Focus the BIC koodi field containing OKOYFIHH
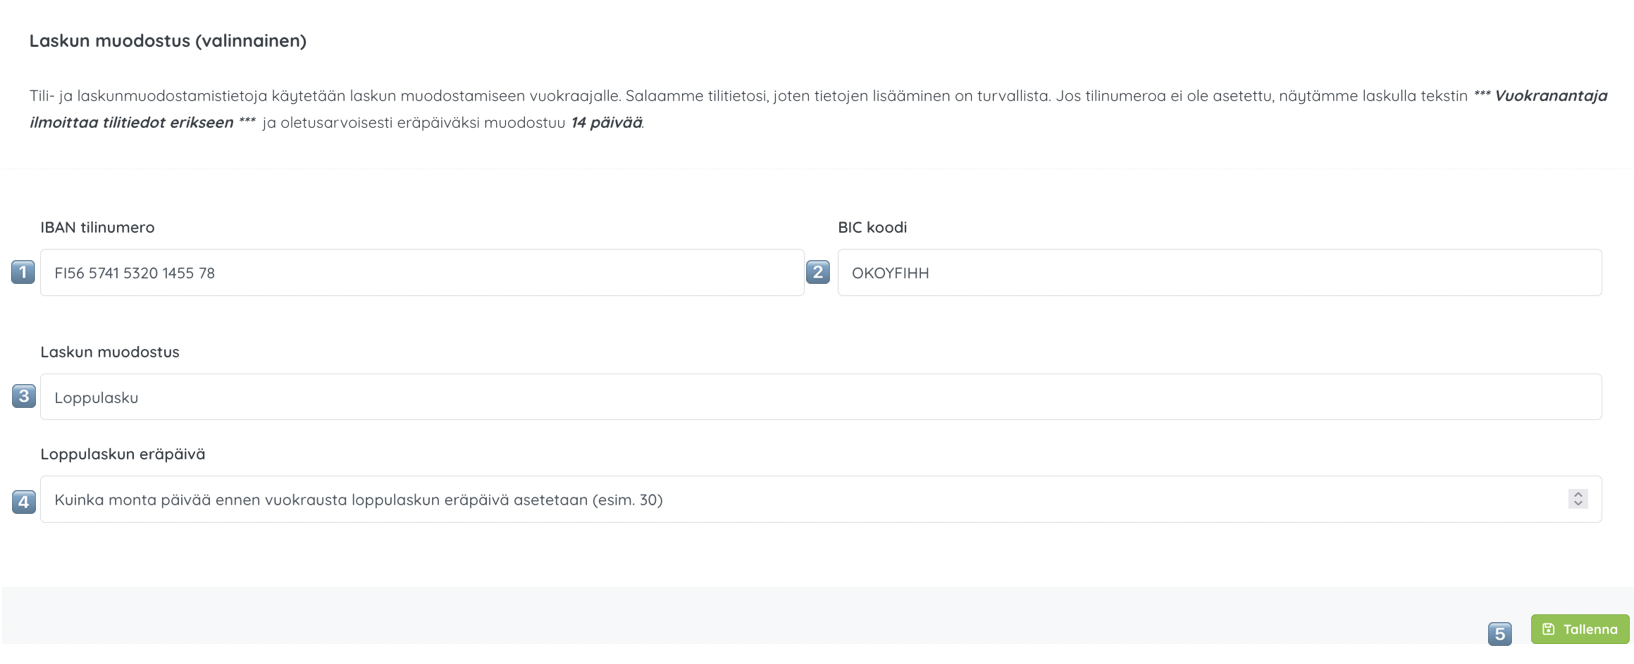 pos(1219,273)
